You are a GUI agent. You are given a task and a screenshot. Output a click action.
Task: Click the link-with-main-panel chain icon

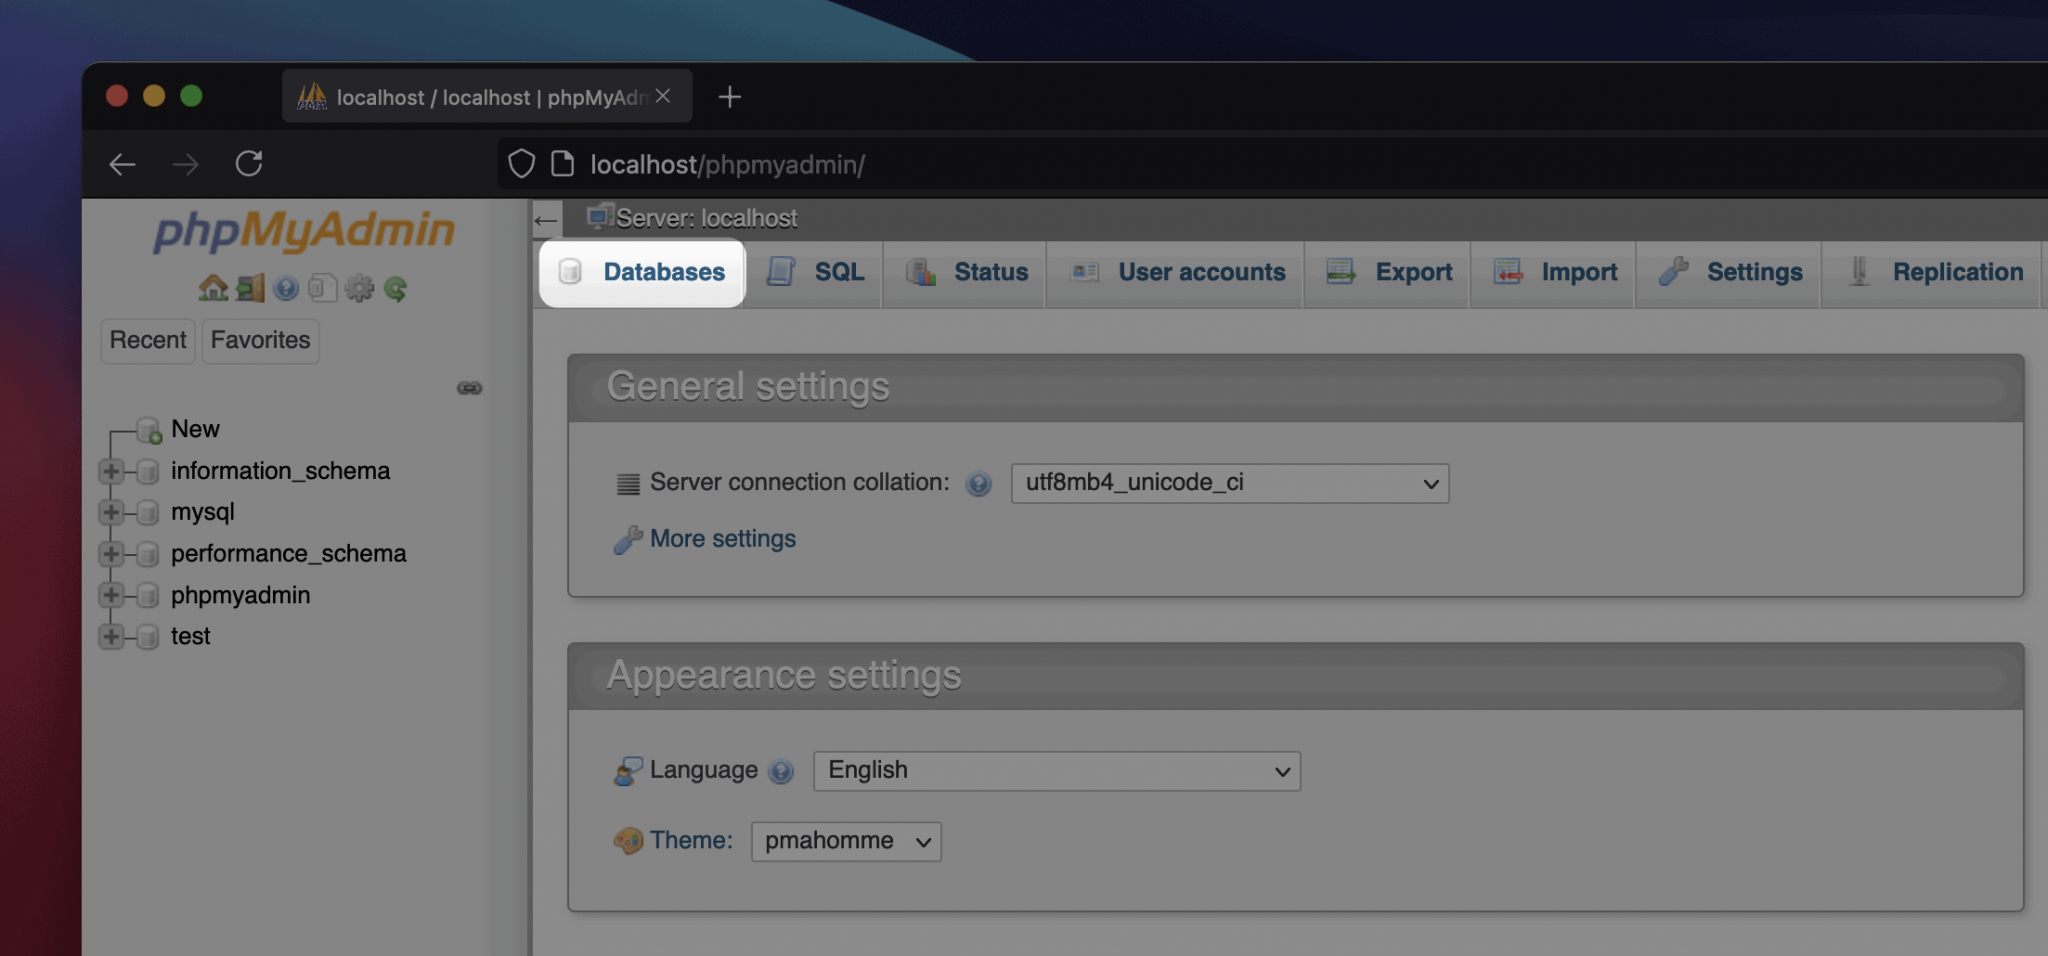click(469, 388)
